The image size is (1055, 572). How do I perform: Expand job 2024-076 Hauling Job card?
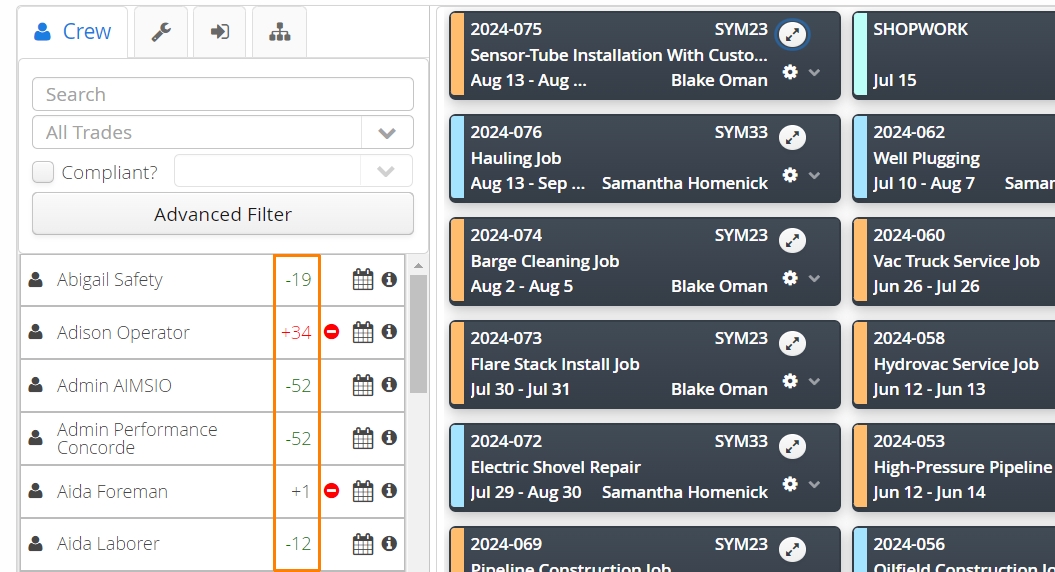(793, 137)
